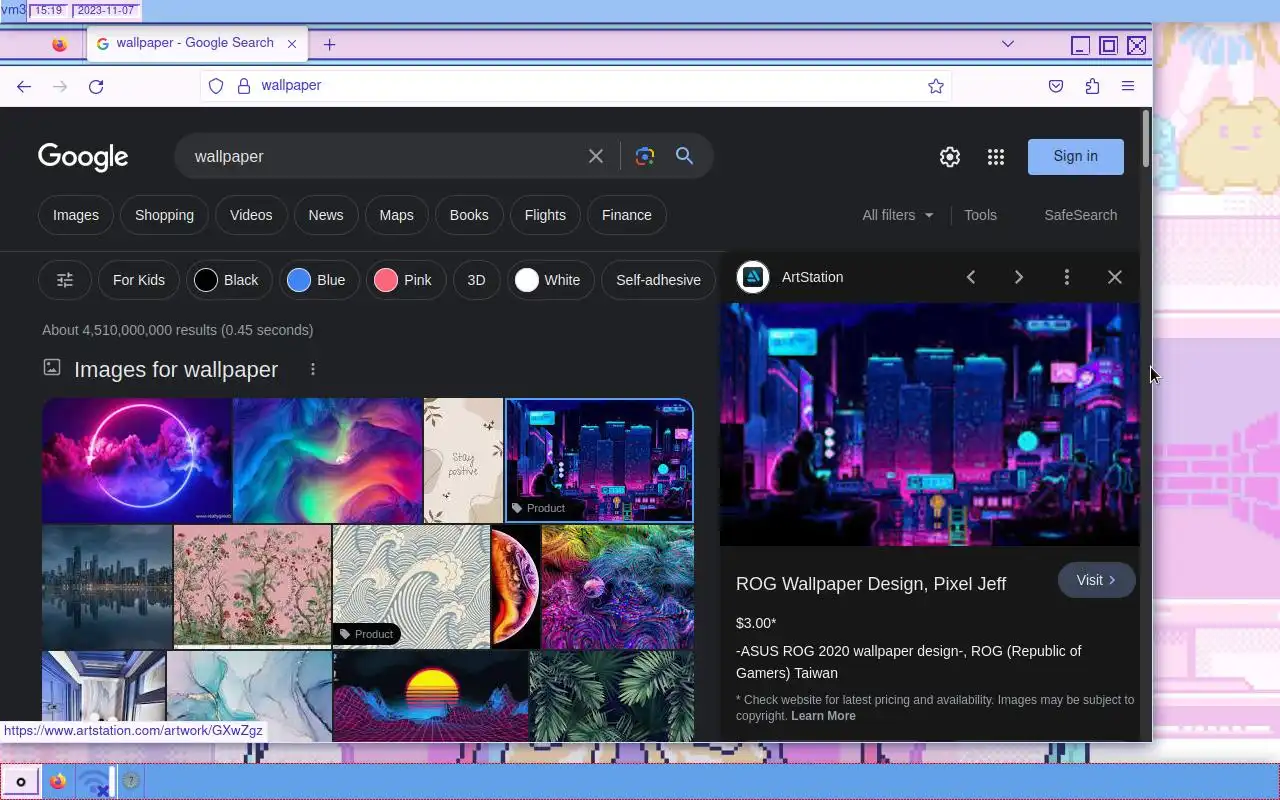Open the site security padlock icon
The image size is (1280, 800).
click(x=243, y=86)
